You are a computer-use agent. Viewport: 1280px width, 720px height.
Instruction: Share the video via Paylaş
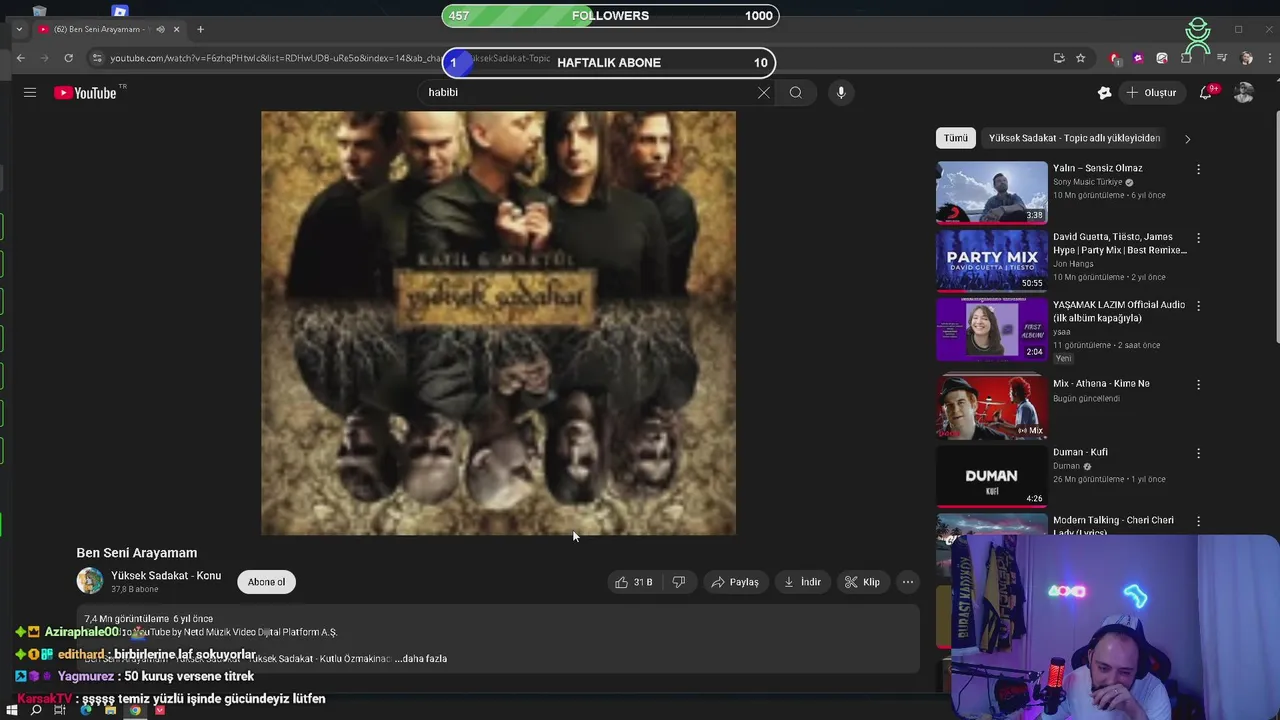coord(735,582)
